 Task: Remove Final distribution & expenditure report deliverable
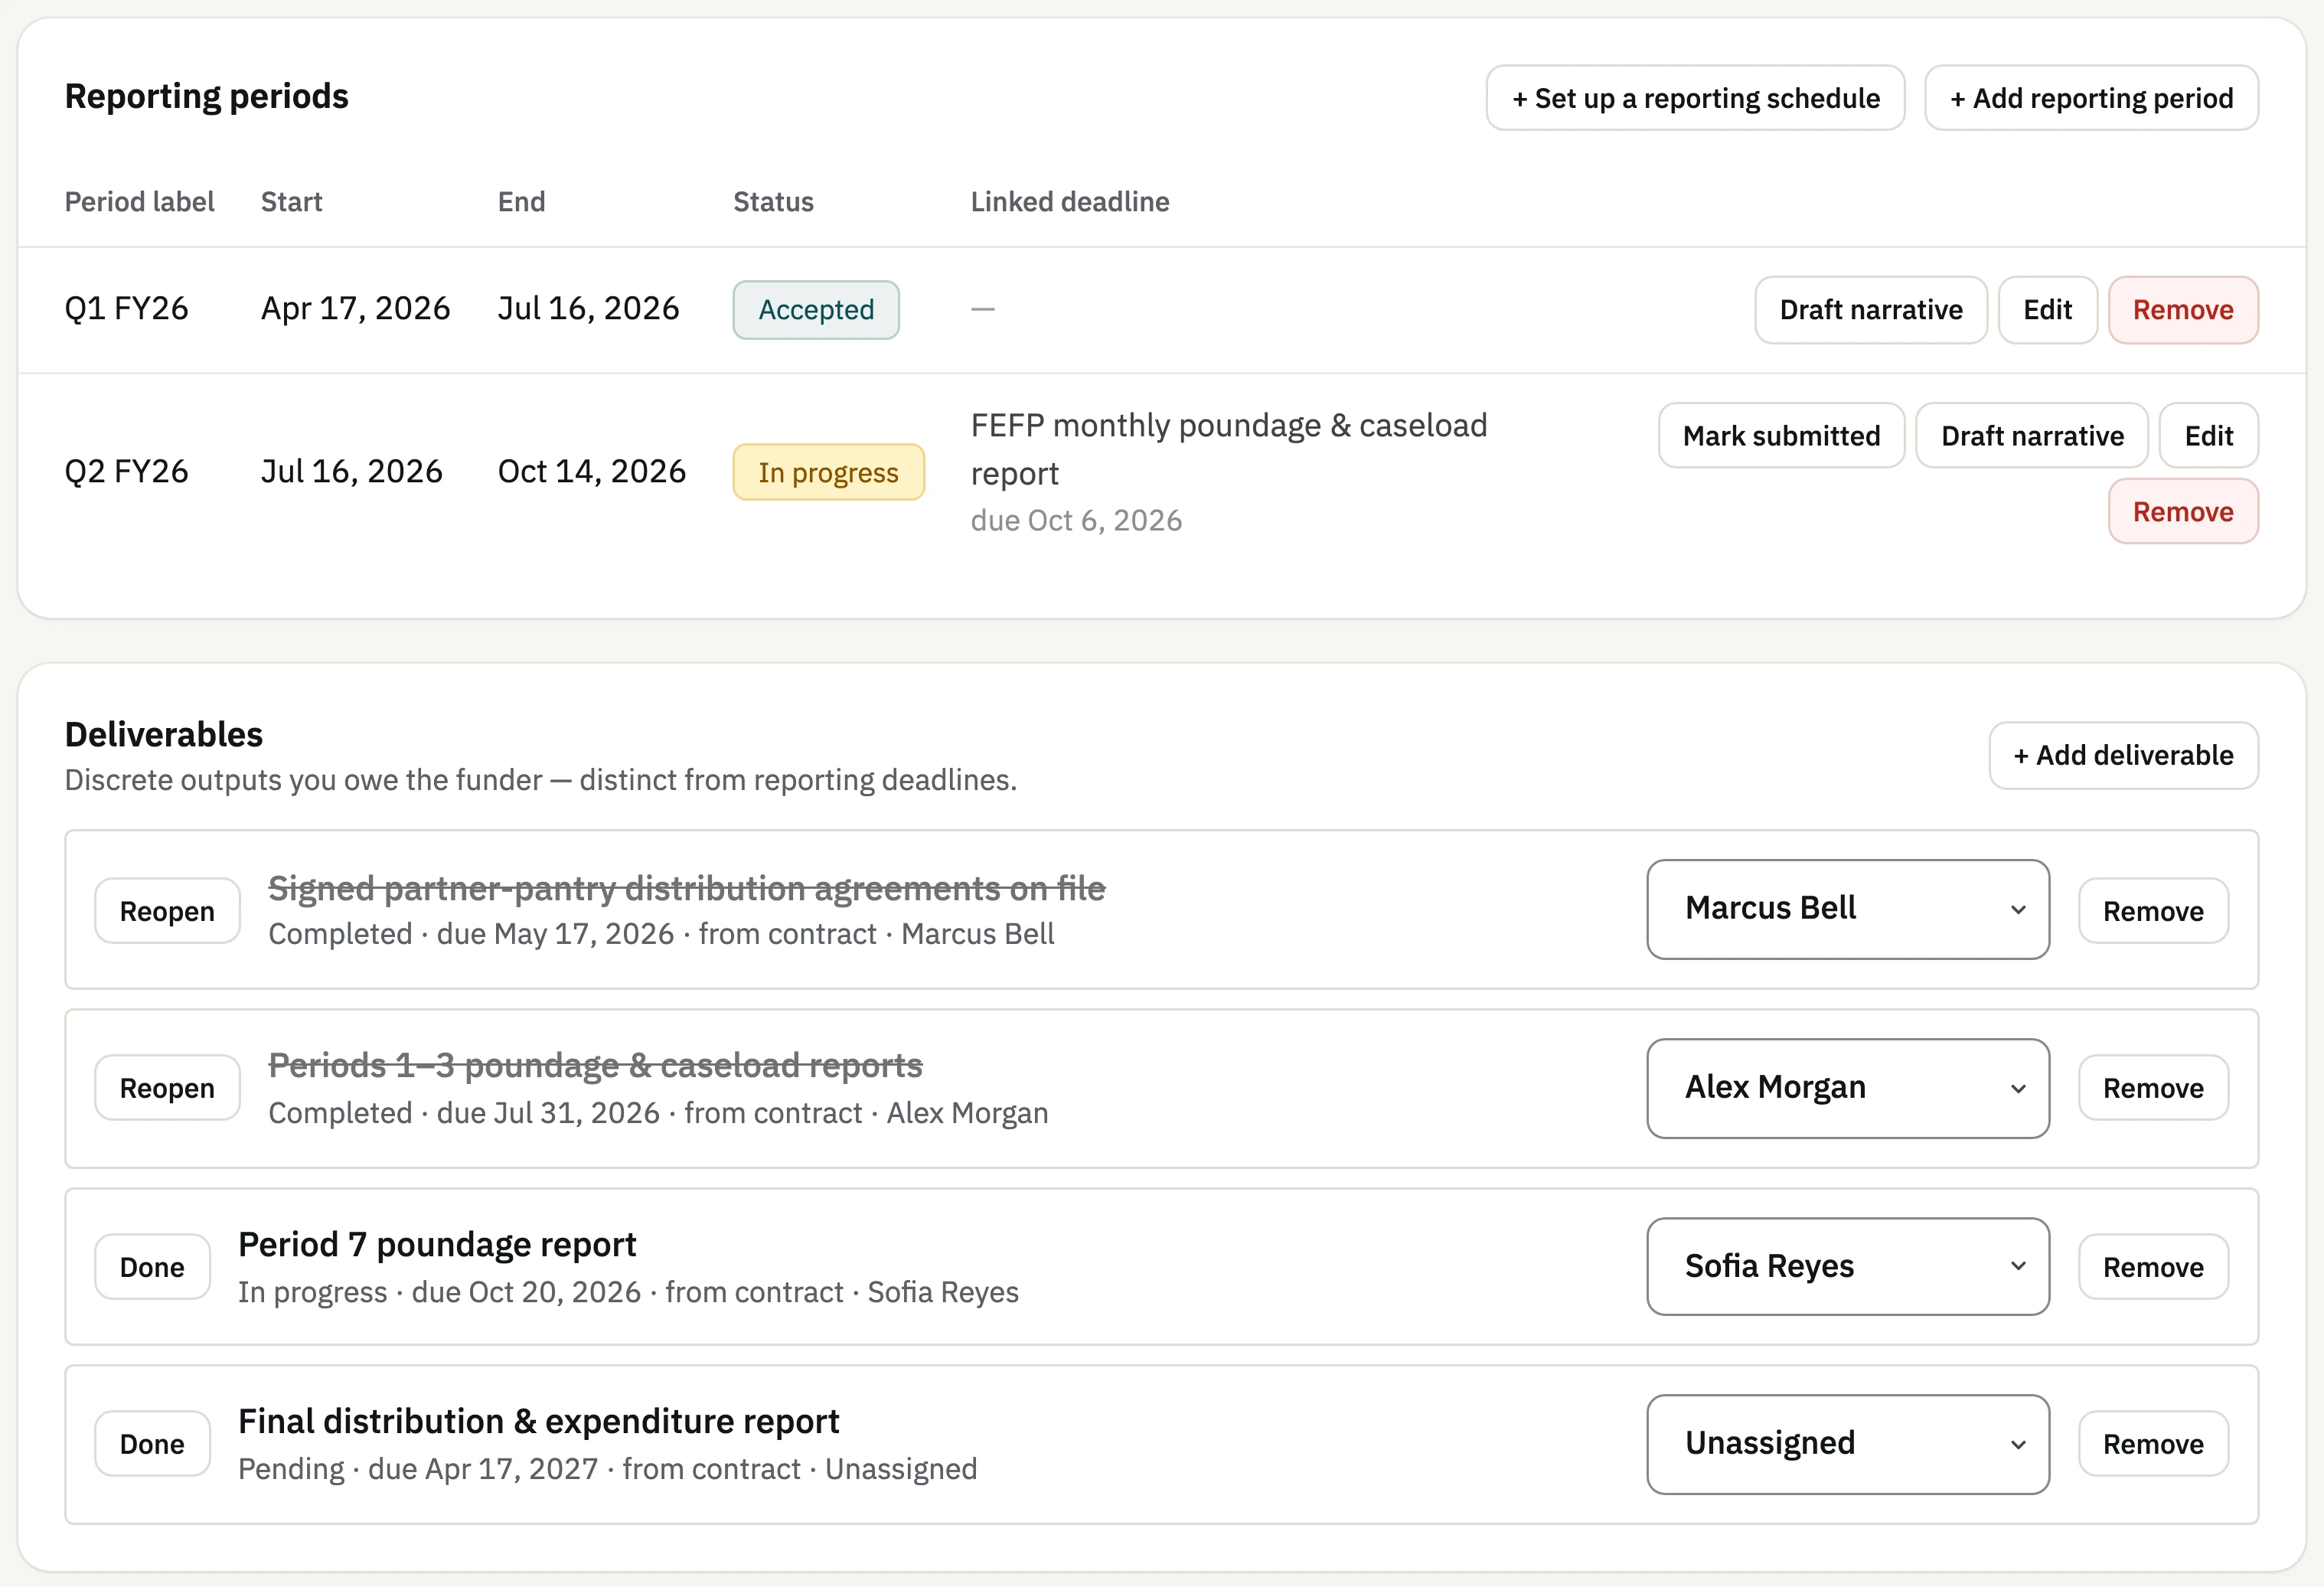point(2153,1444)
